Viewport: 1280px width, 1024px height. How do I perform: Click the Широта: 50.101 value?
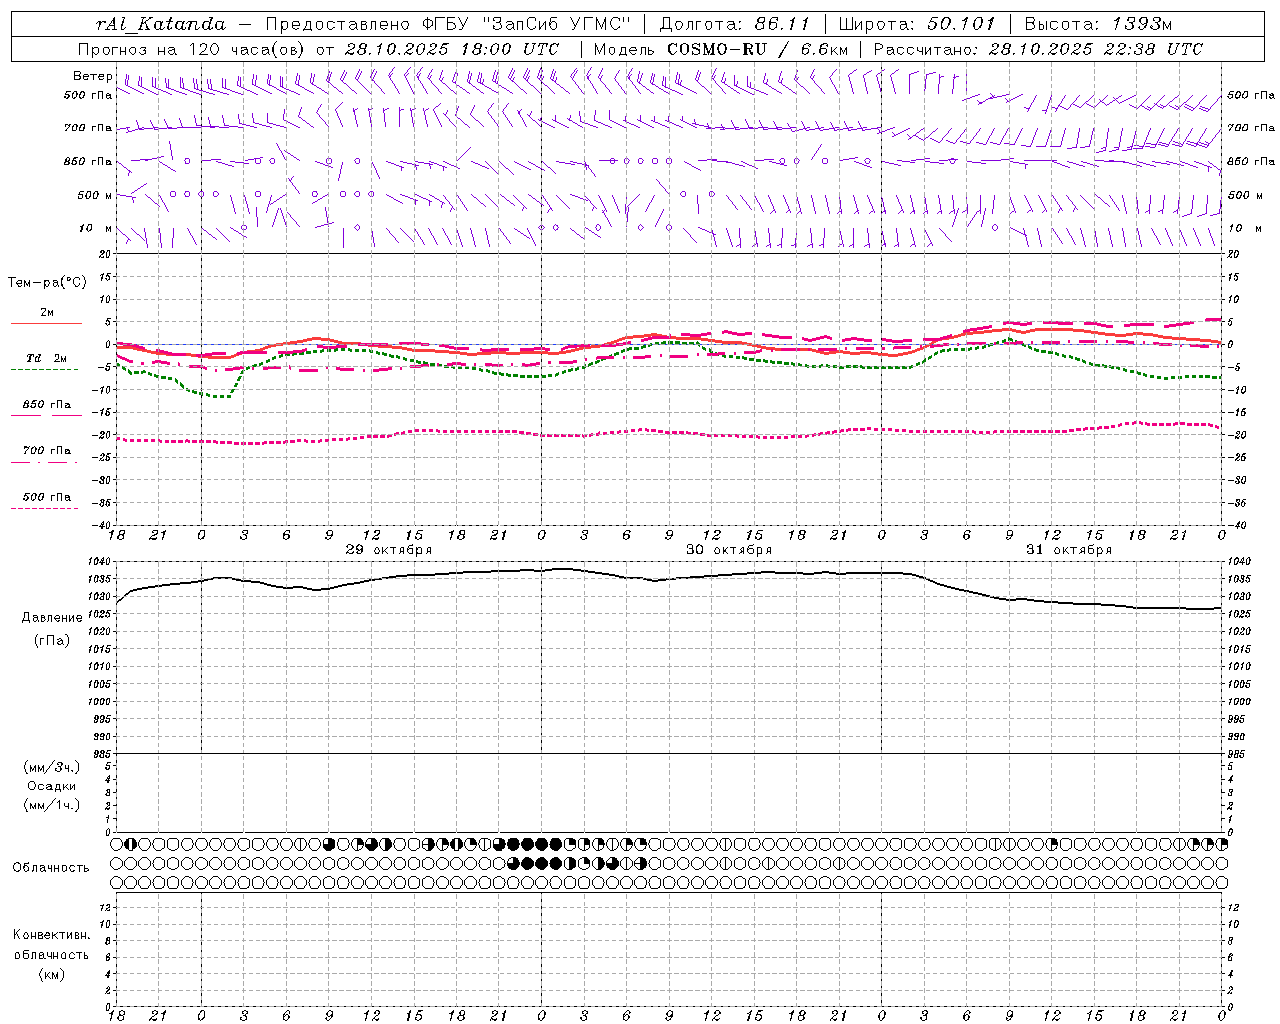click(917, 24)
